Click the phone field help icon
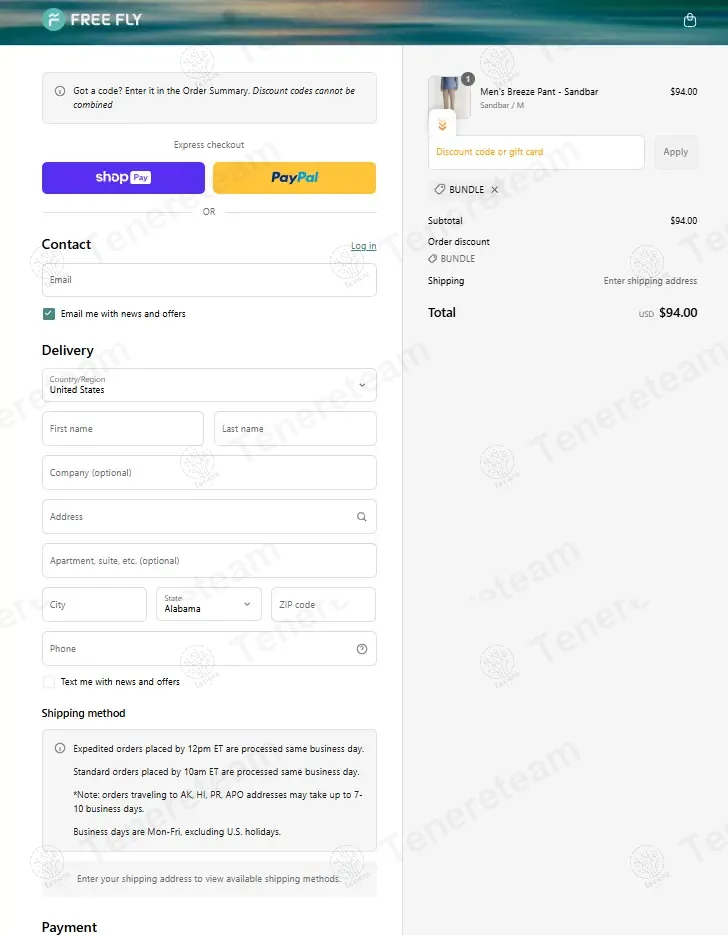 click(x=361, y=649)
